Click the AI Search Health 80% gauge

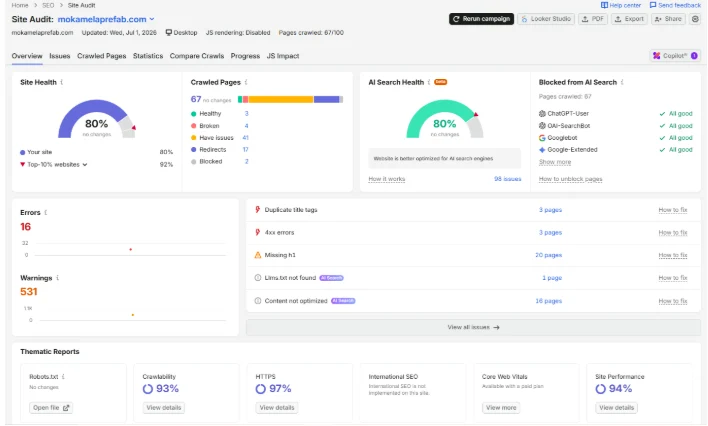[x=445, y=119]
